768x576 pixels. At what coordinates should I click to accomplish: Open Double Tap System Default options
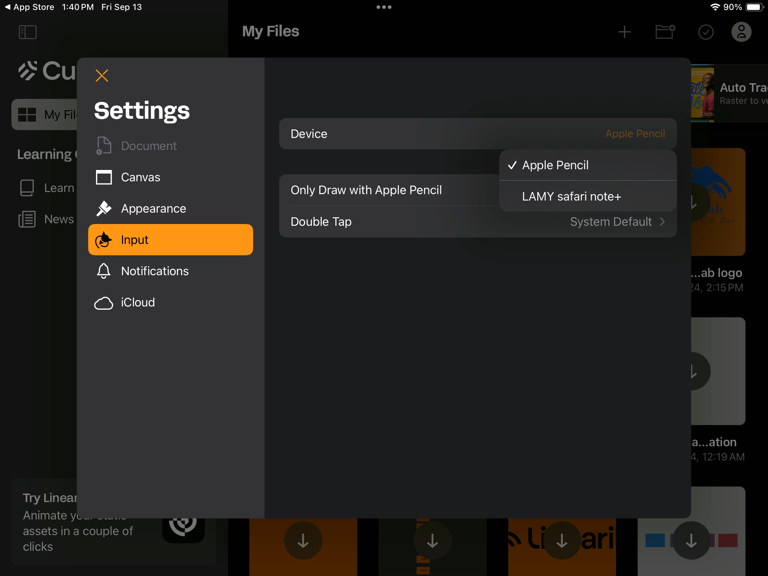tap(478, 222)
